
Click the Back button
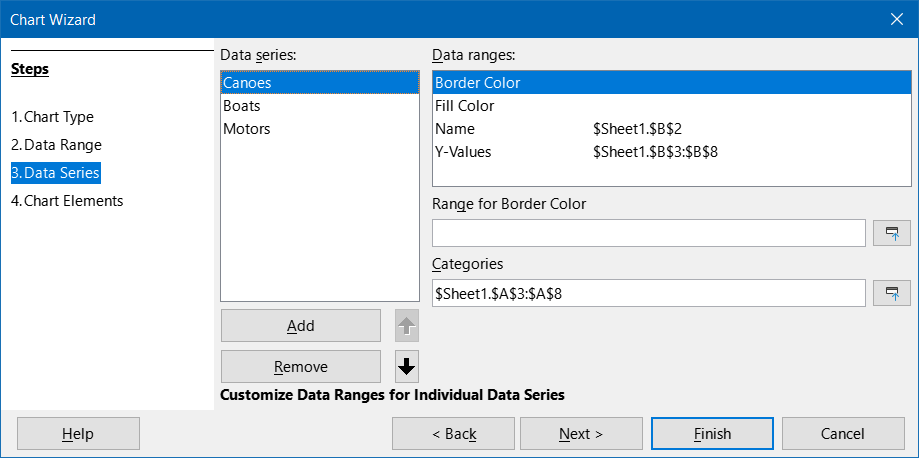click(x=454, y=433)
